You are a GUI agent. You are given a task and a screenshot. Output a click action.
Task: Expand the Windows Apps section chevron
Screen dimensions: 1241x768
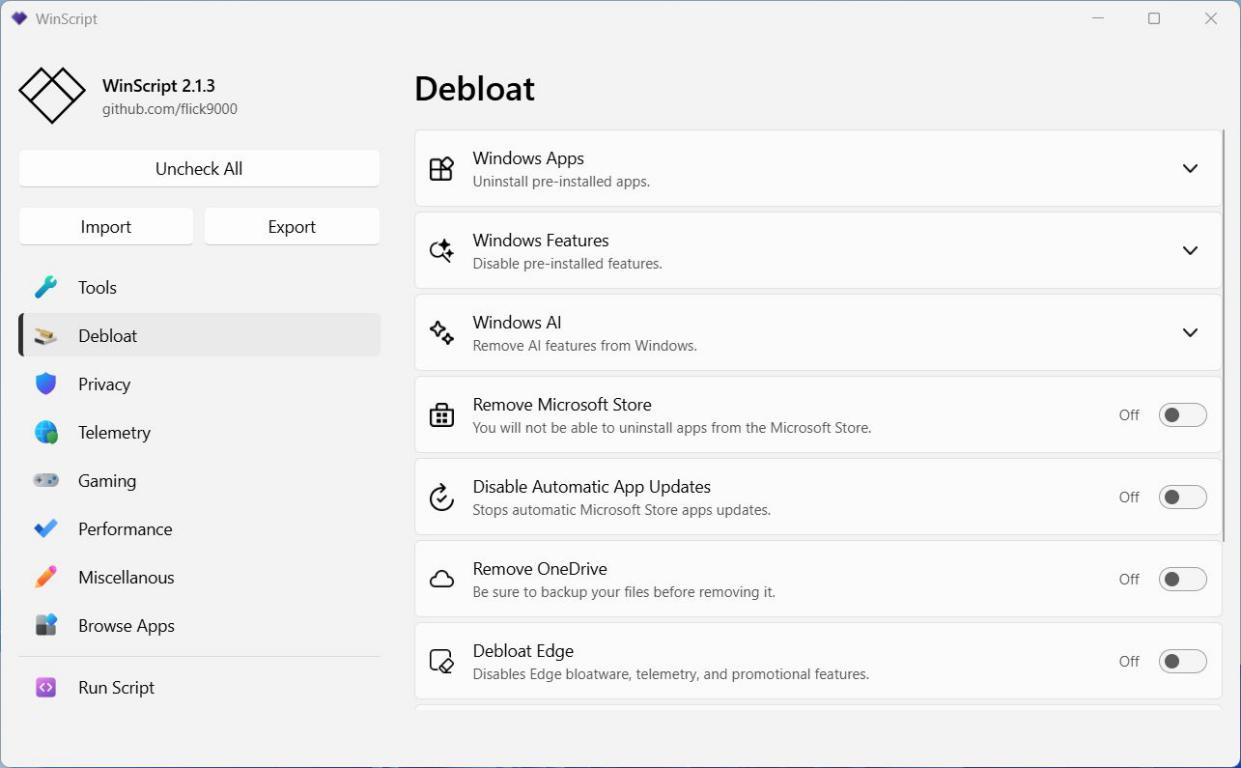(1190, 169)
